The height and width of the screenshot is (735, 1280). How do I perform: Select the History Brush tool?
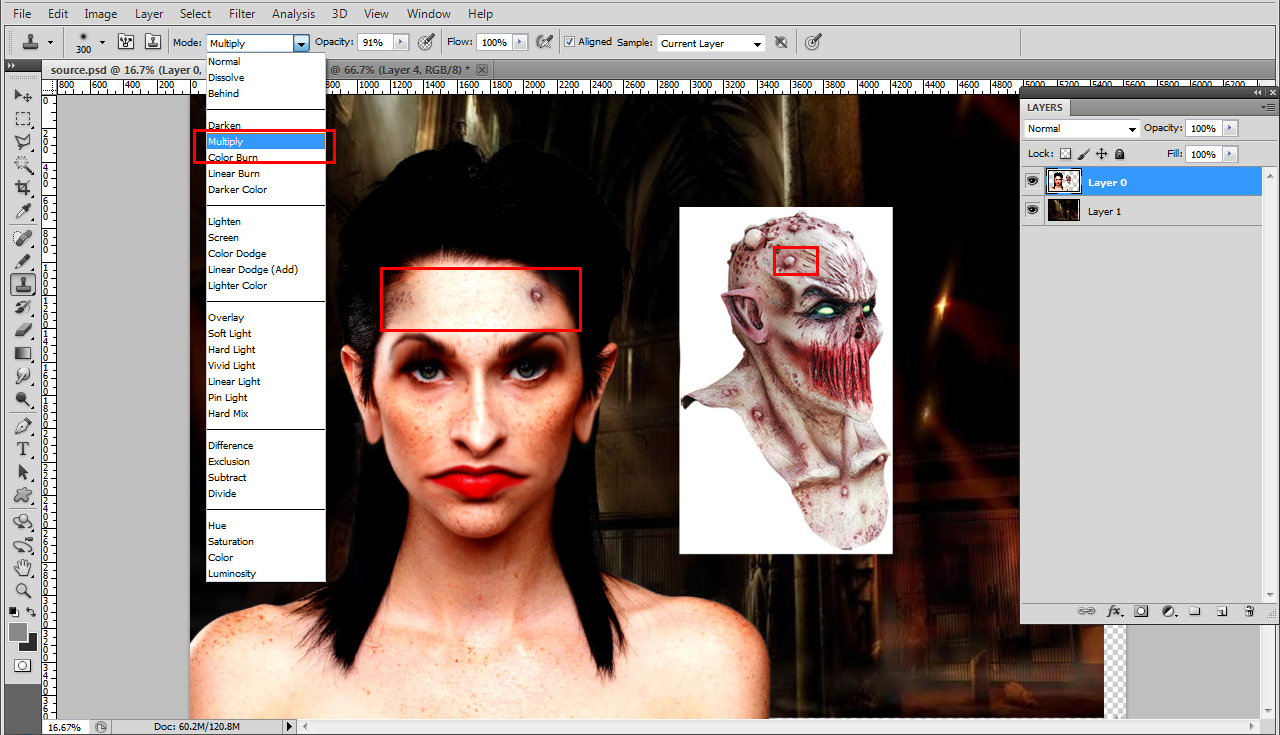[23, 307]
